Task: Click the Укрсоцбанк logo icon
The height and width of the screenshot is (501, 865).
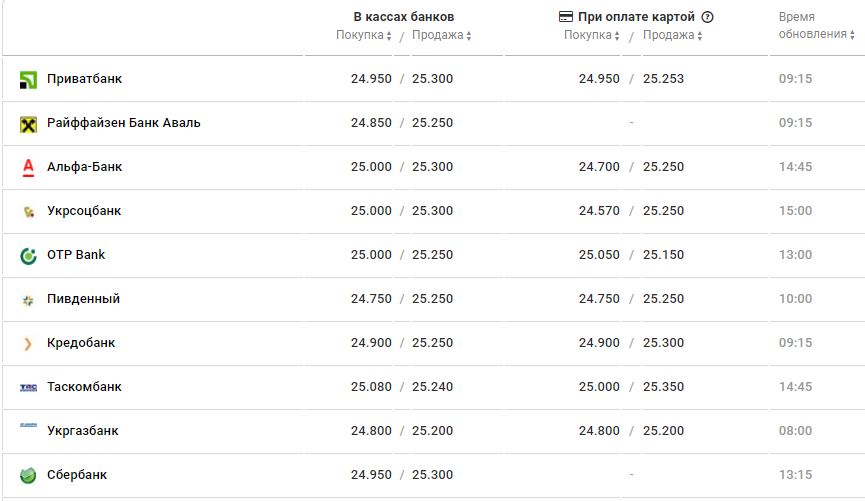Action: pyautogui.click(x=28, y=212)
